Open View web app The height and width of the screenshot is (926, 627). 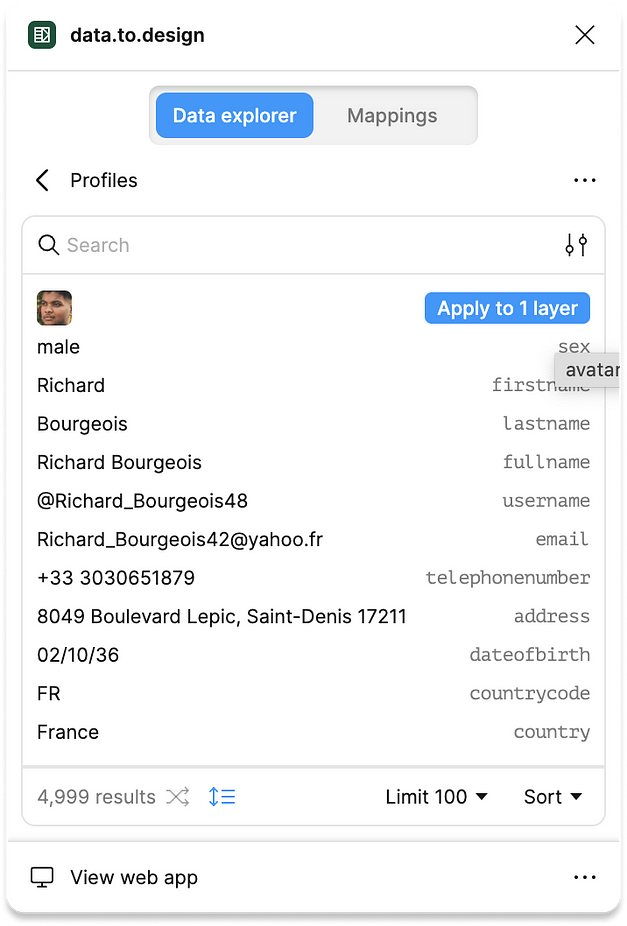[x=134, y=877]
